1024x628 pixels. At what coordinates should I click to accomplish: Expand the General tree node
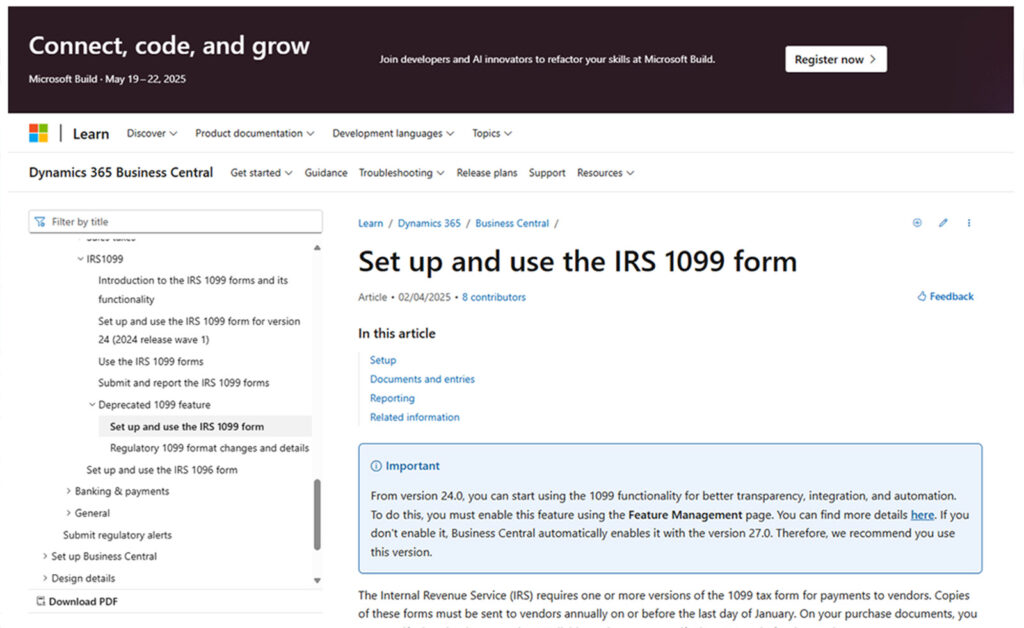click(69, 513)
